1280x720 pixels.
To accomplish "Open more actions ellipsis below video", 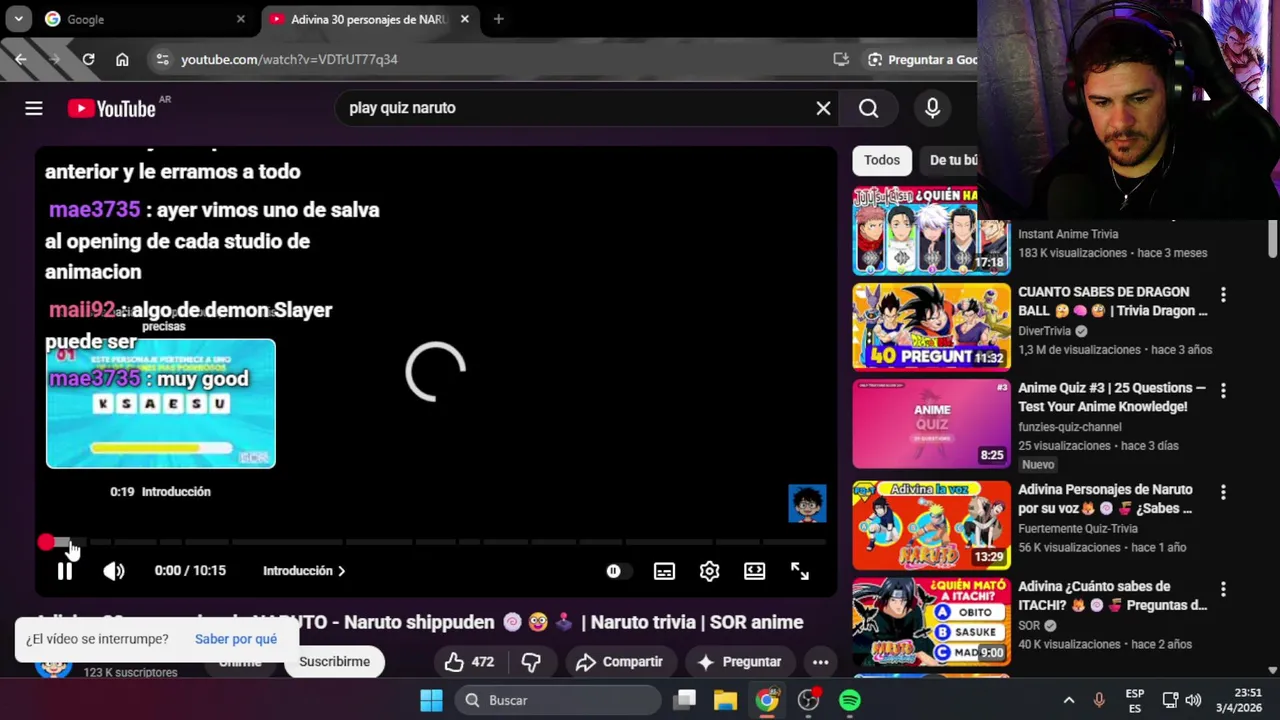I will [x=820, y=662].
